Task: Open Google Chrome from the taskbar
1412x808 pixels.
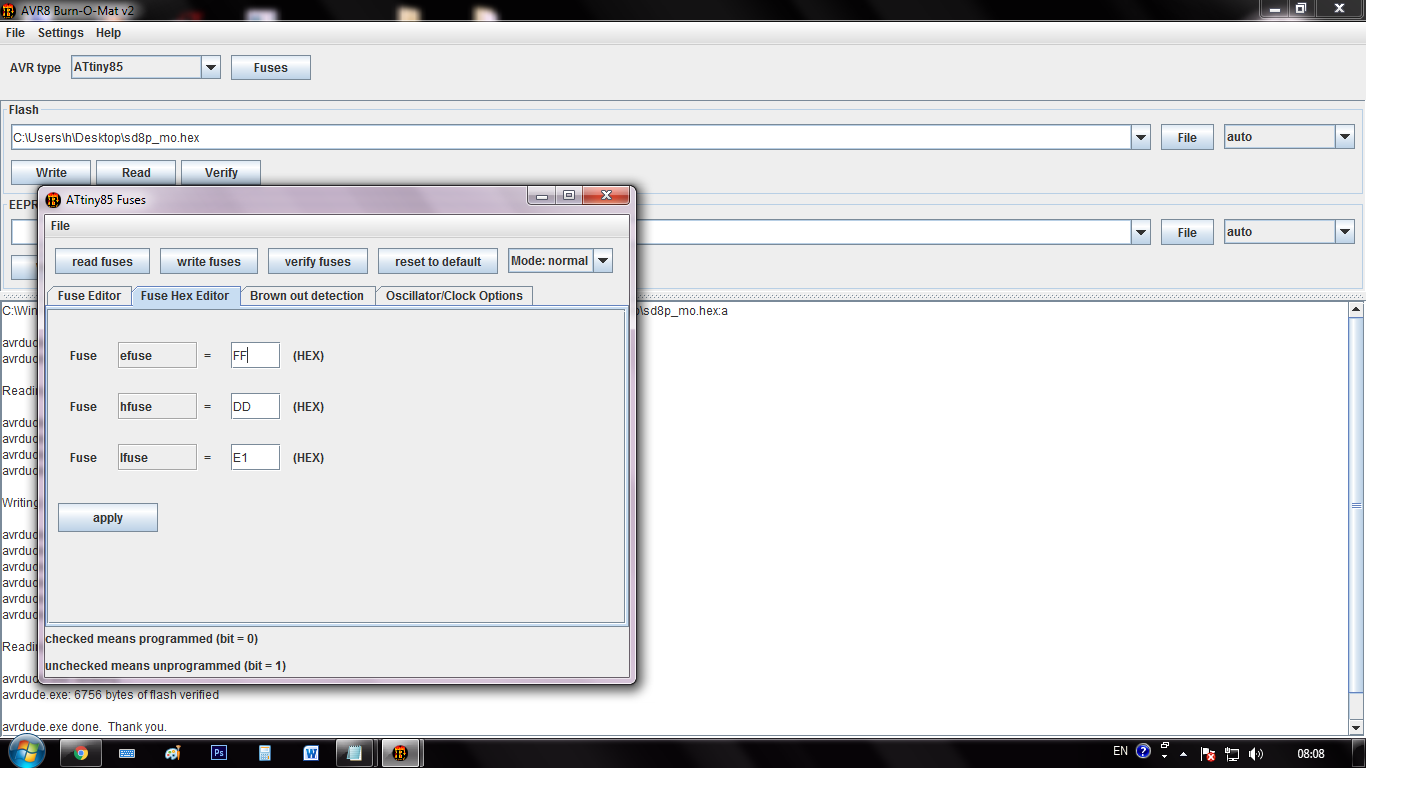Action: pyautogui.click(x=81, y=753)
